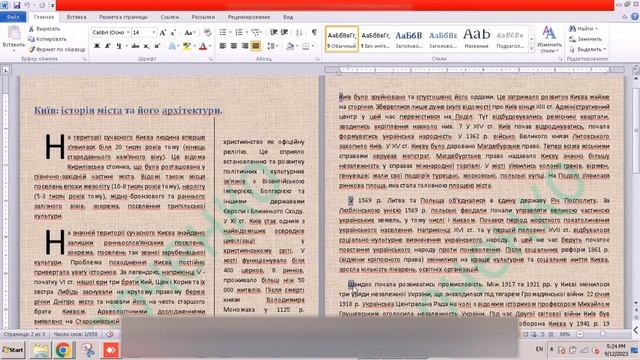Apply red font color

point(203,46)
